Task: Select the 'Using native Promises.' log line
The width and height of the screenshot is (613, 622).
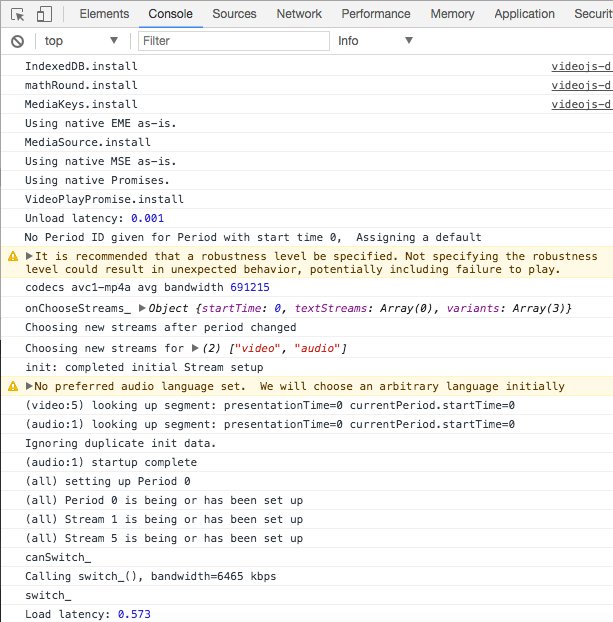Action: 307,180
